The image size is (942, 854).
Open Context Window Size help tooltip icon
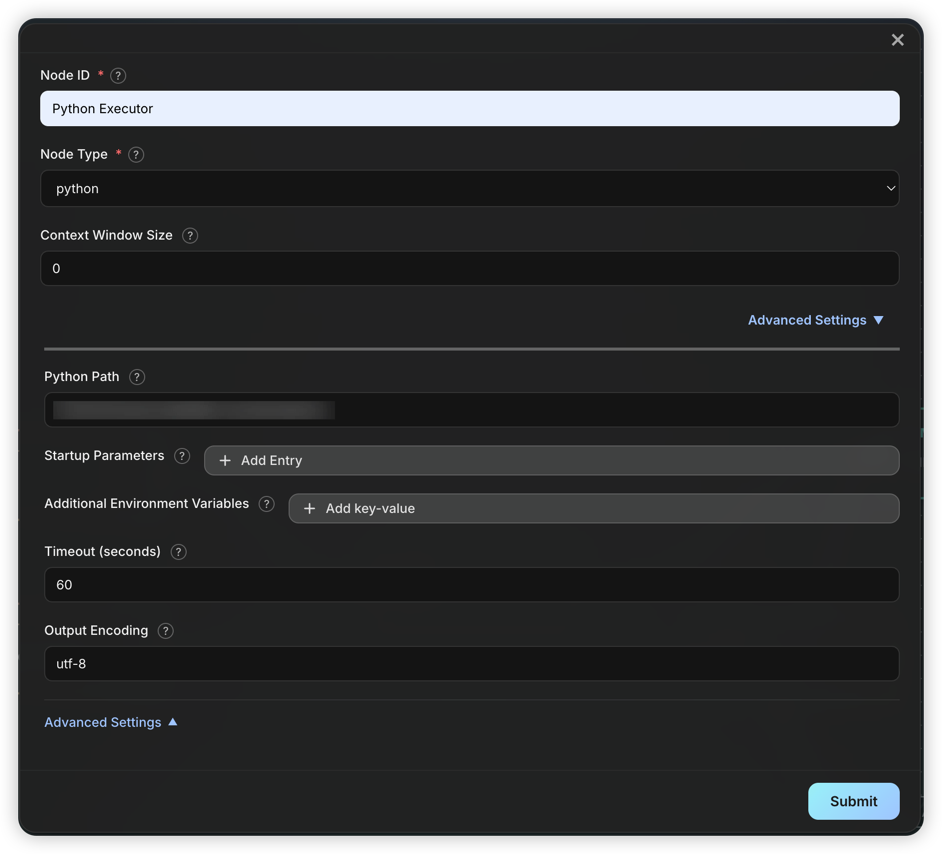pyautogui.click(x=190, y=236)
